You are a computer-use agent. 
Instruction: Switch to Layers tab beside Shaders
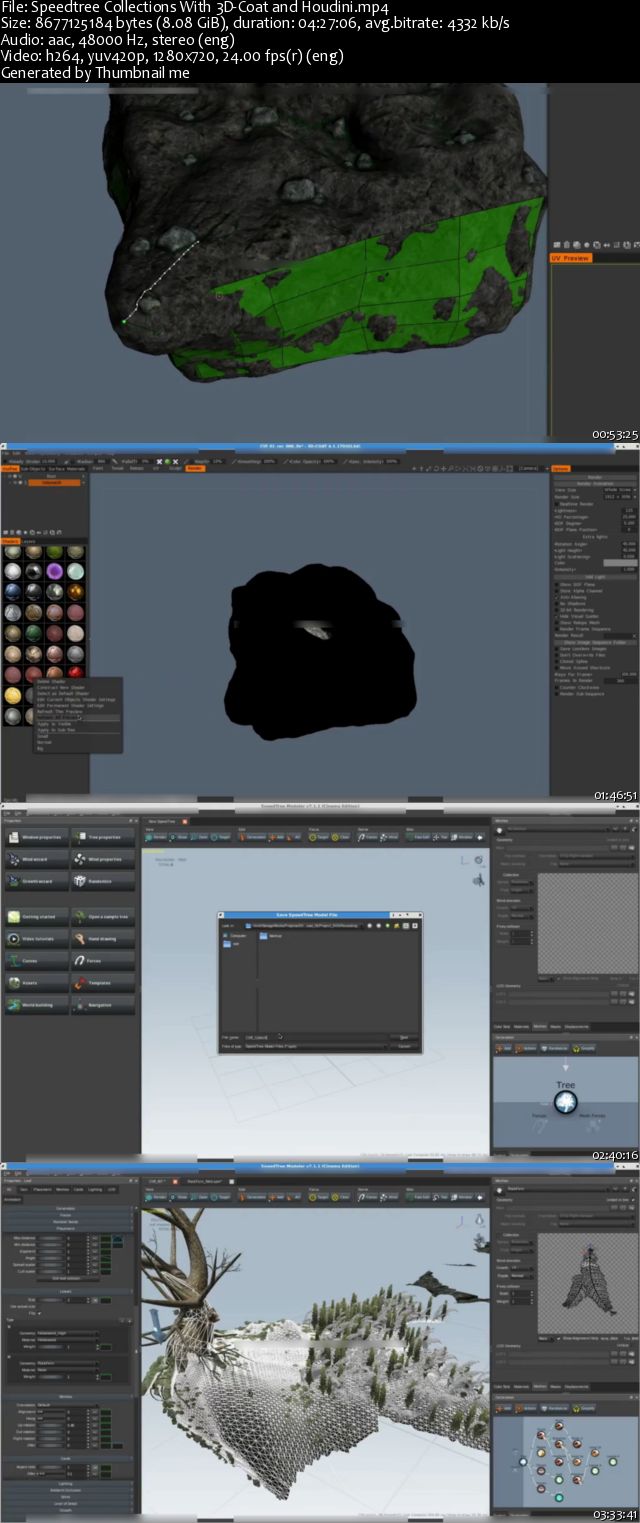[29, 541]
